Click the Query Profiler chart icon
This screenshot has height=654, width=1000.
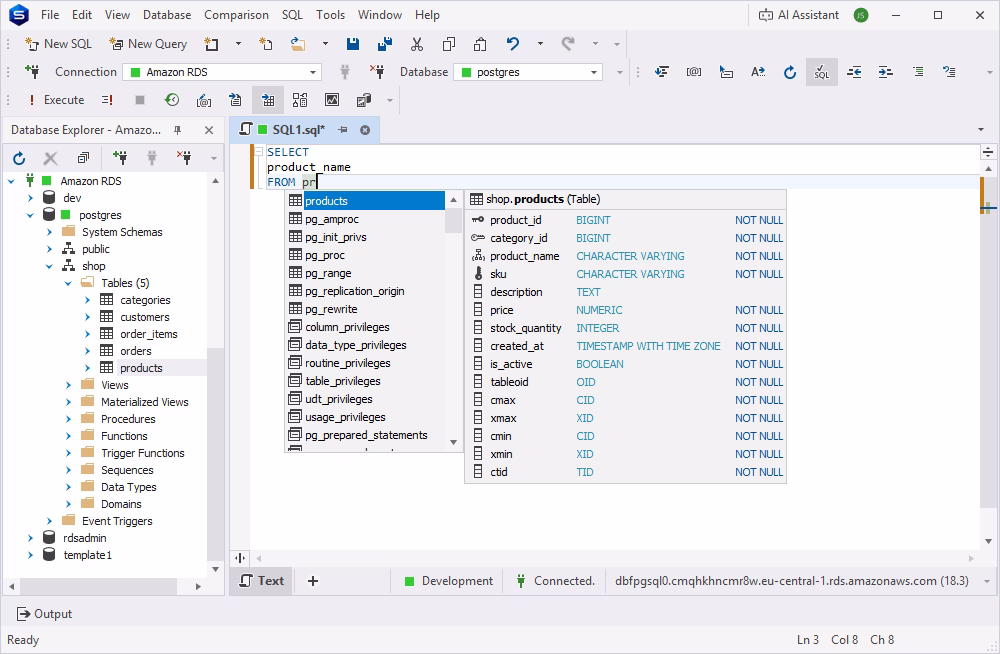332,100
